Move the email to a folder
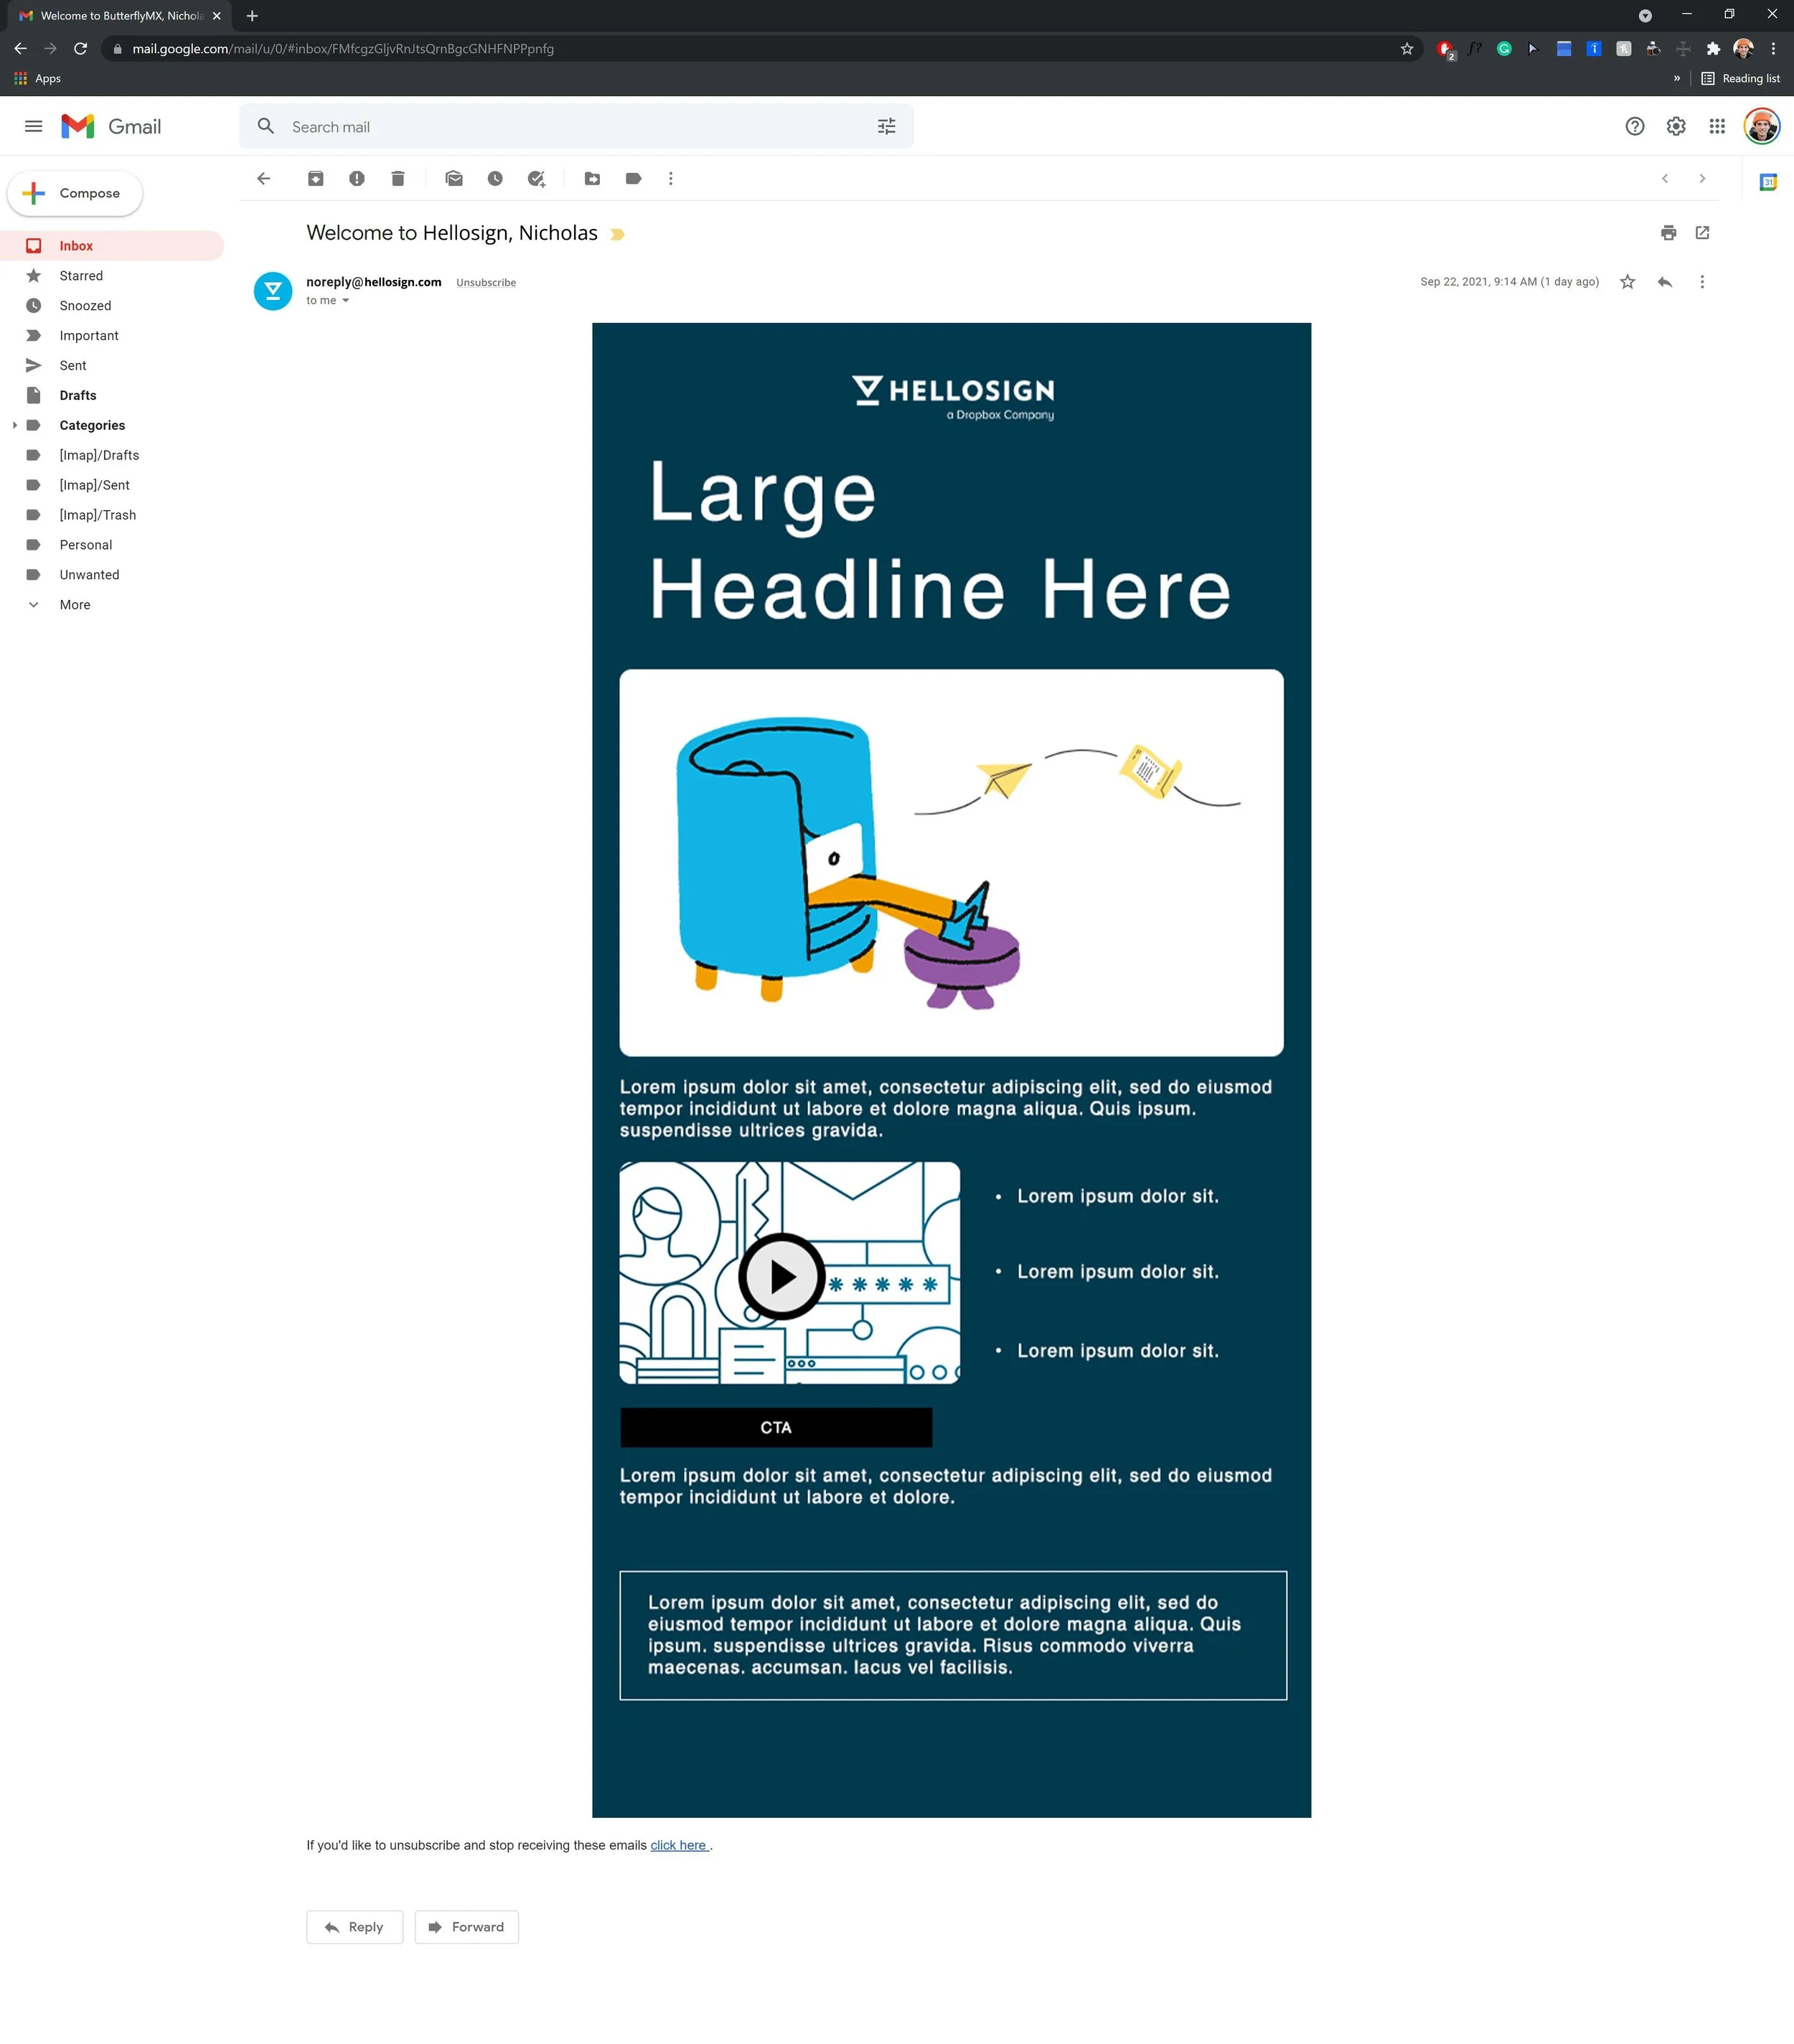Viewport: 1794px width, 2044px height. 592,178
